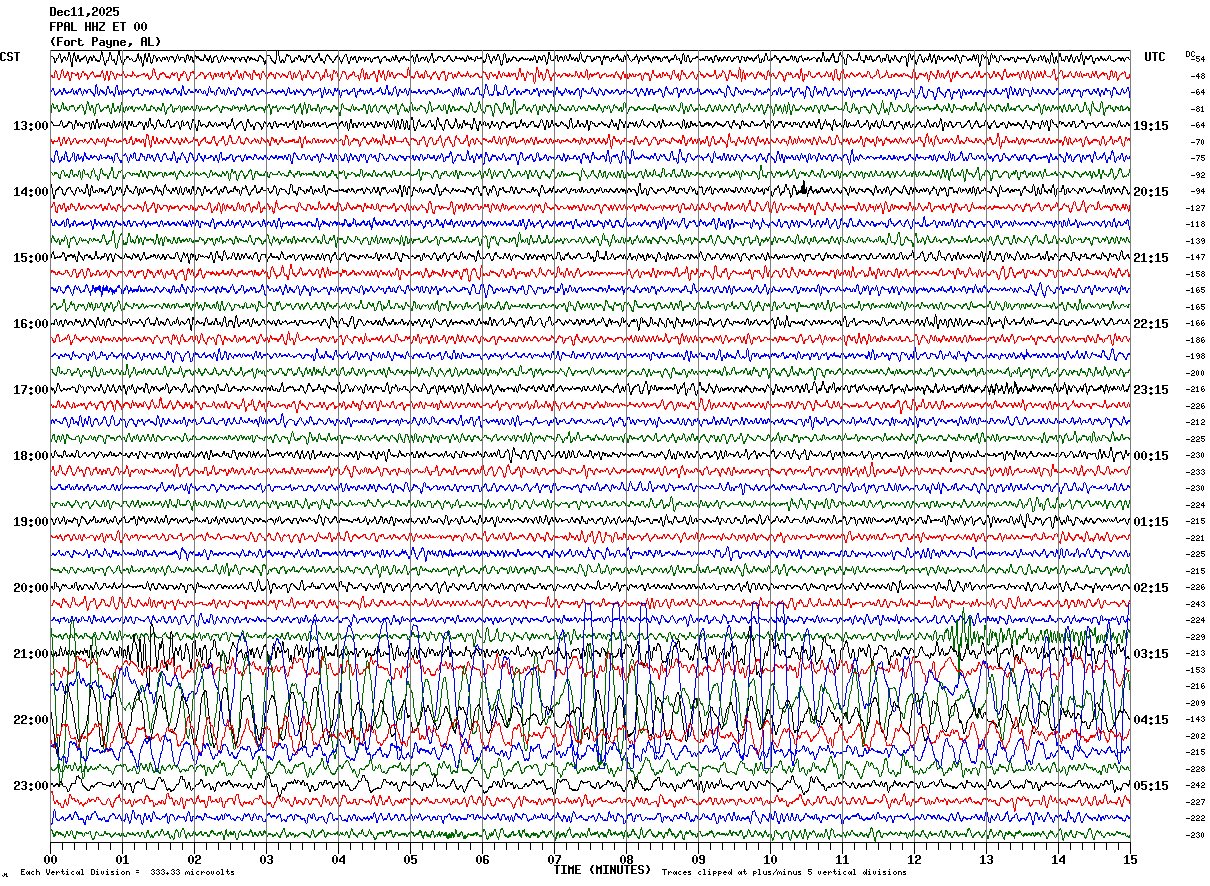Screen dimensions: 1210x886
Task: Click minute tick label 05 on time axis
Action: point(410,859)
